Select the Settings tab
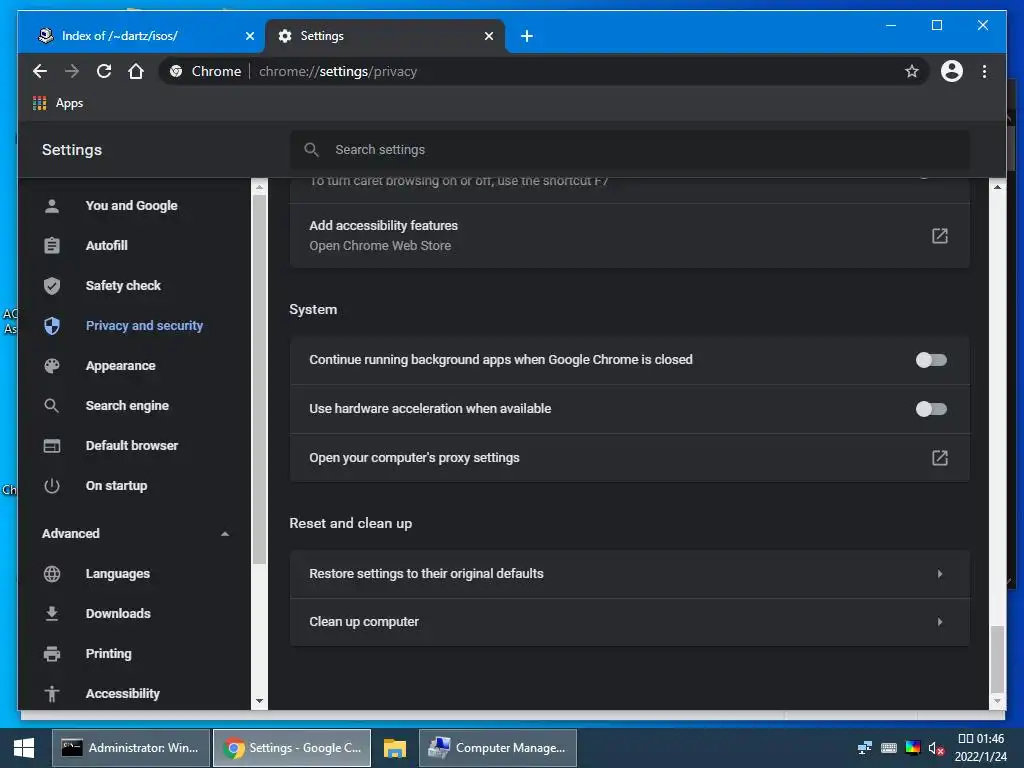Screen dimensions: 1024x768 [x=385, y=36]
